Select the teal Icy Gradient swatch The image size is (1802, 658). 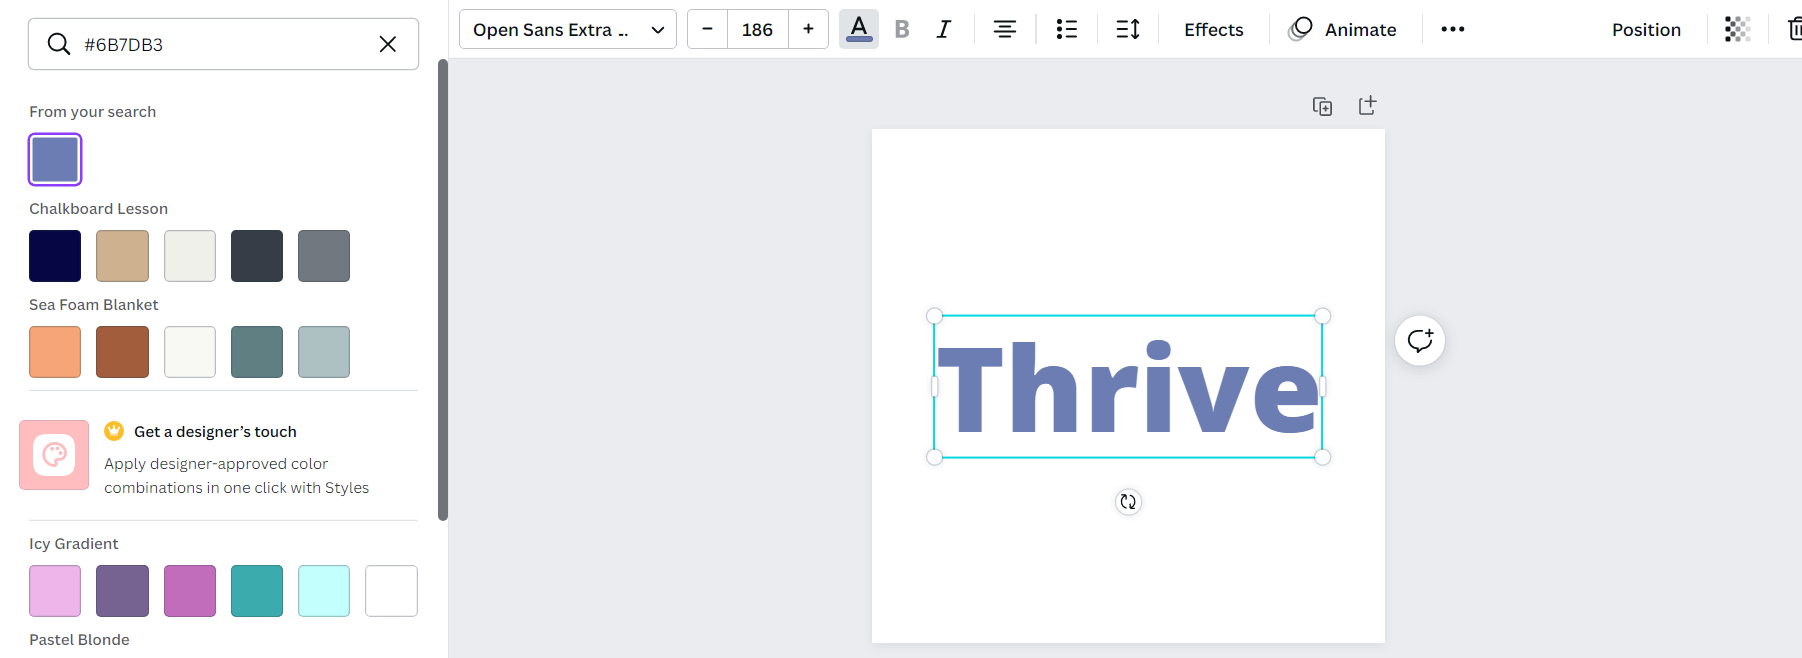point(257,591)
